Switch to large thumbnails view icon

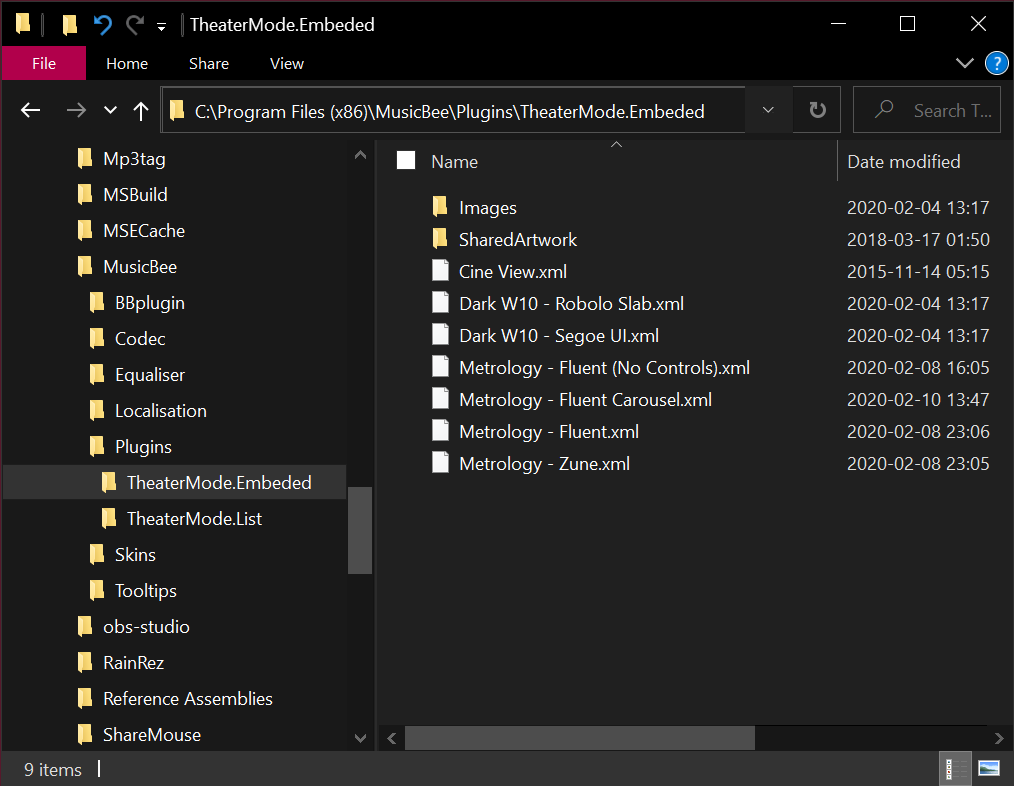pyautogui.click(x=989, y=769)
